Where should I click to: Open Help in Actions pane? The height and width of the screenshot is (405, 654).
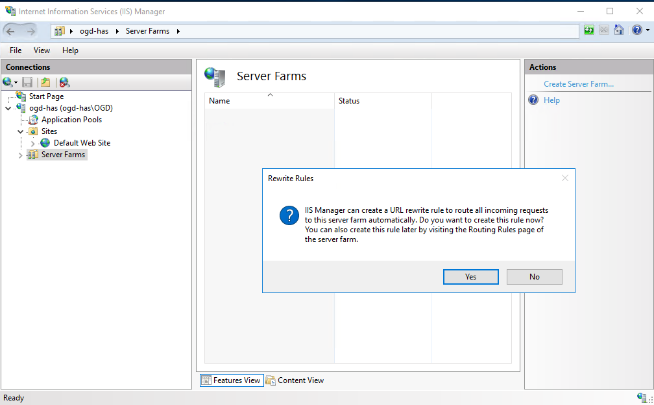pyautogui.click(x=551, y=101)
